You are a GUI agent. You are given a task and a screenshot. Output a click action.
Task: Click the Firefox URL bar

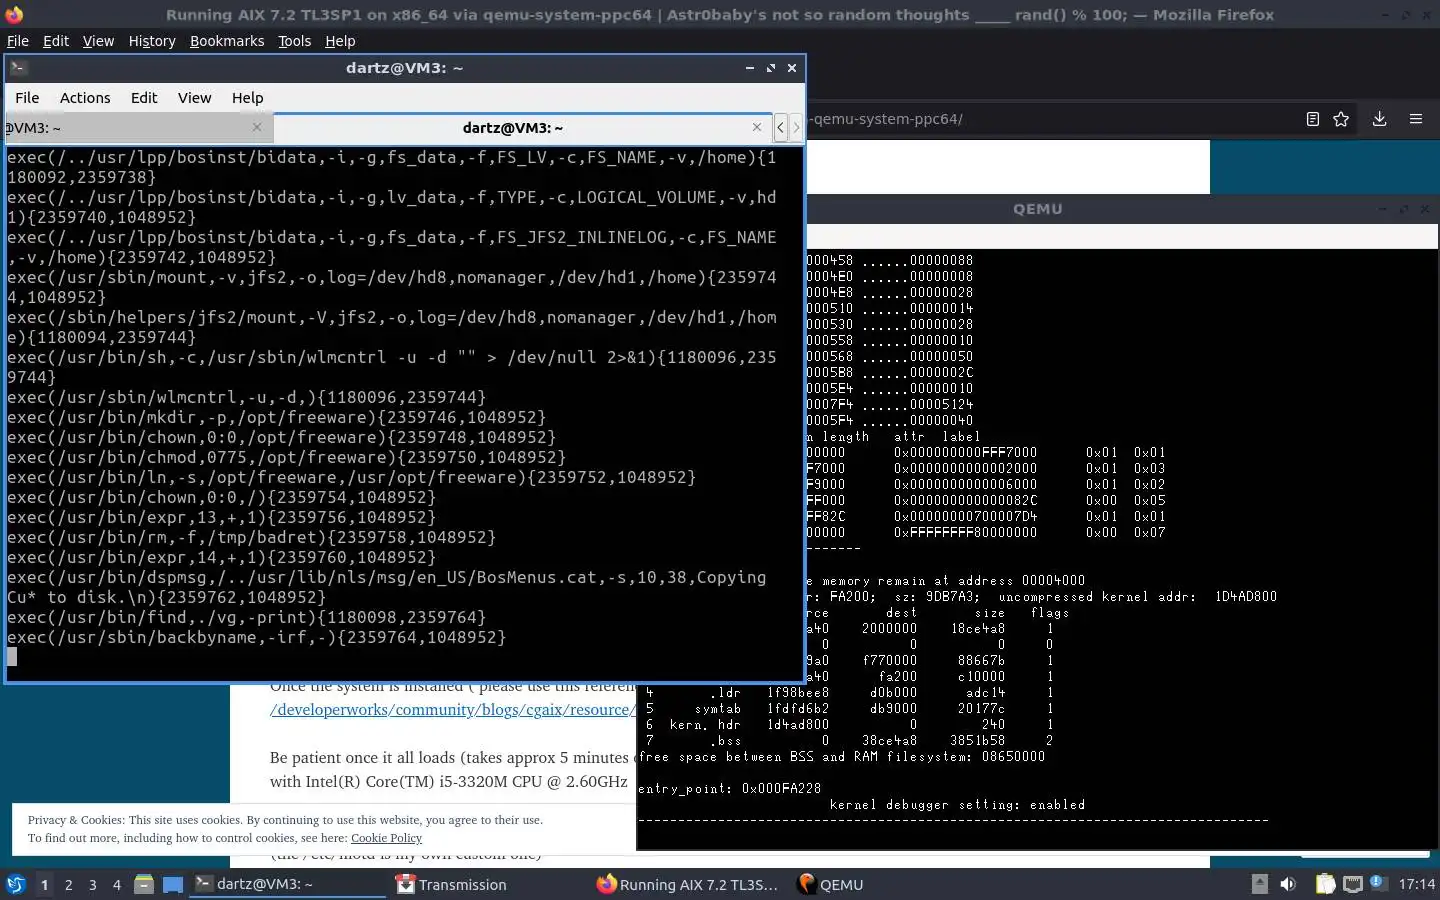pyautogui.click(x=1050, y=119)
